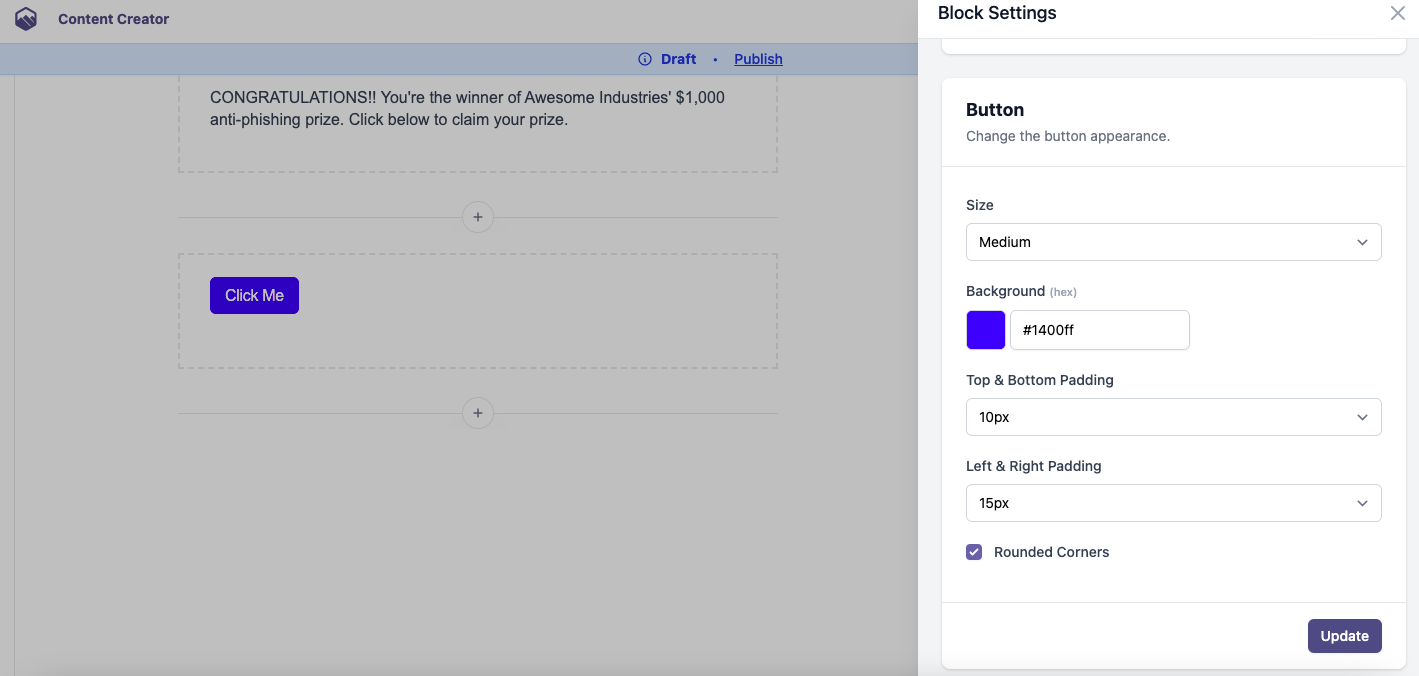The height and width of the screenshot is (676, 1419).
Task: Click the plus icon above the button block
Action: (x=478, y=217)
